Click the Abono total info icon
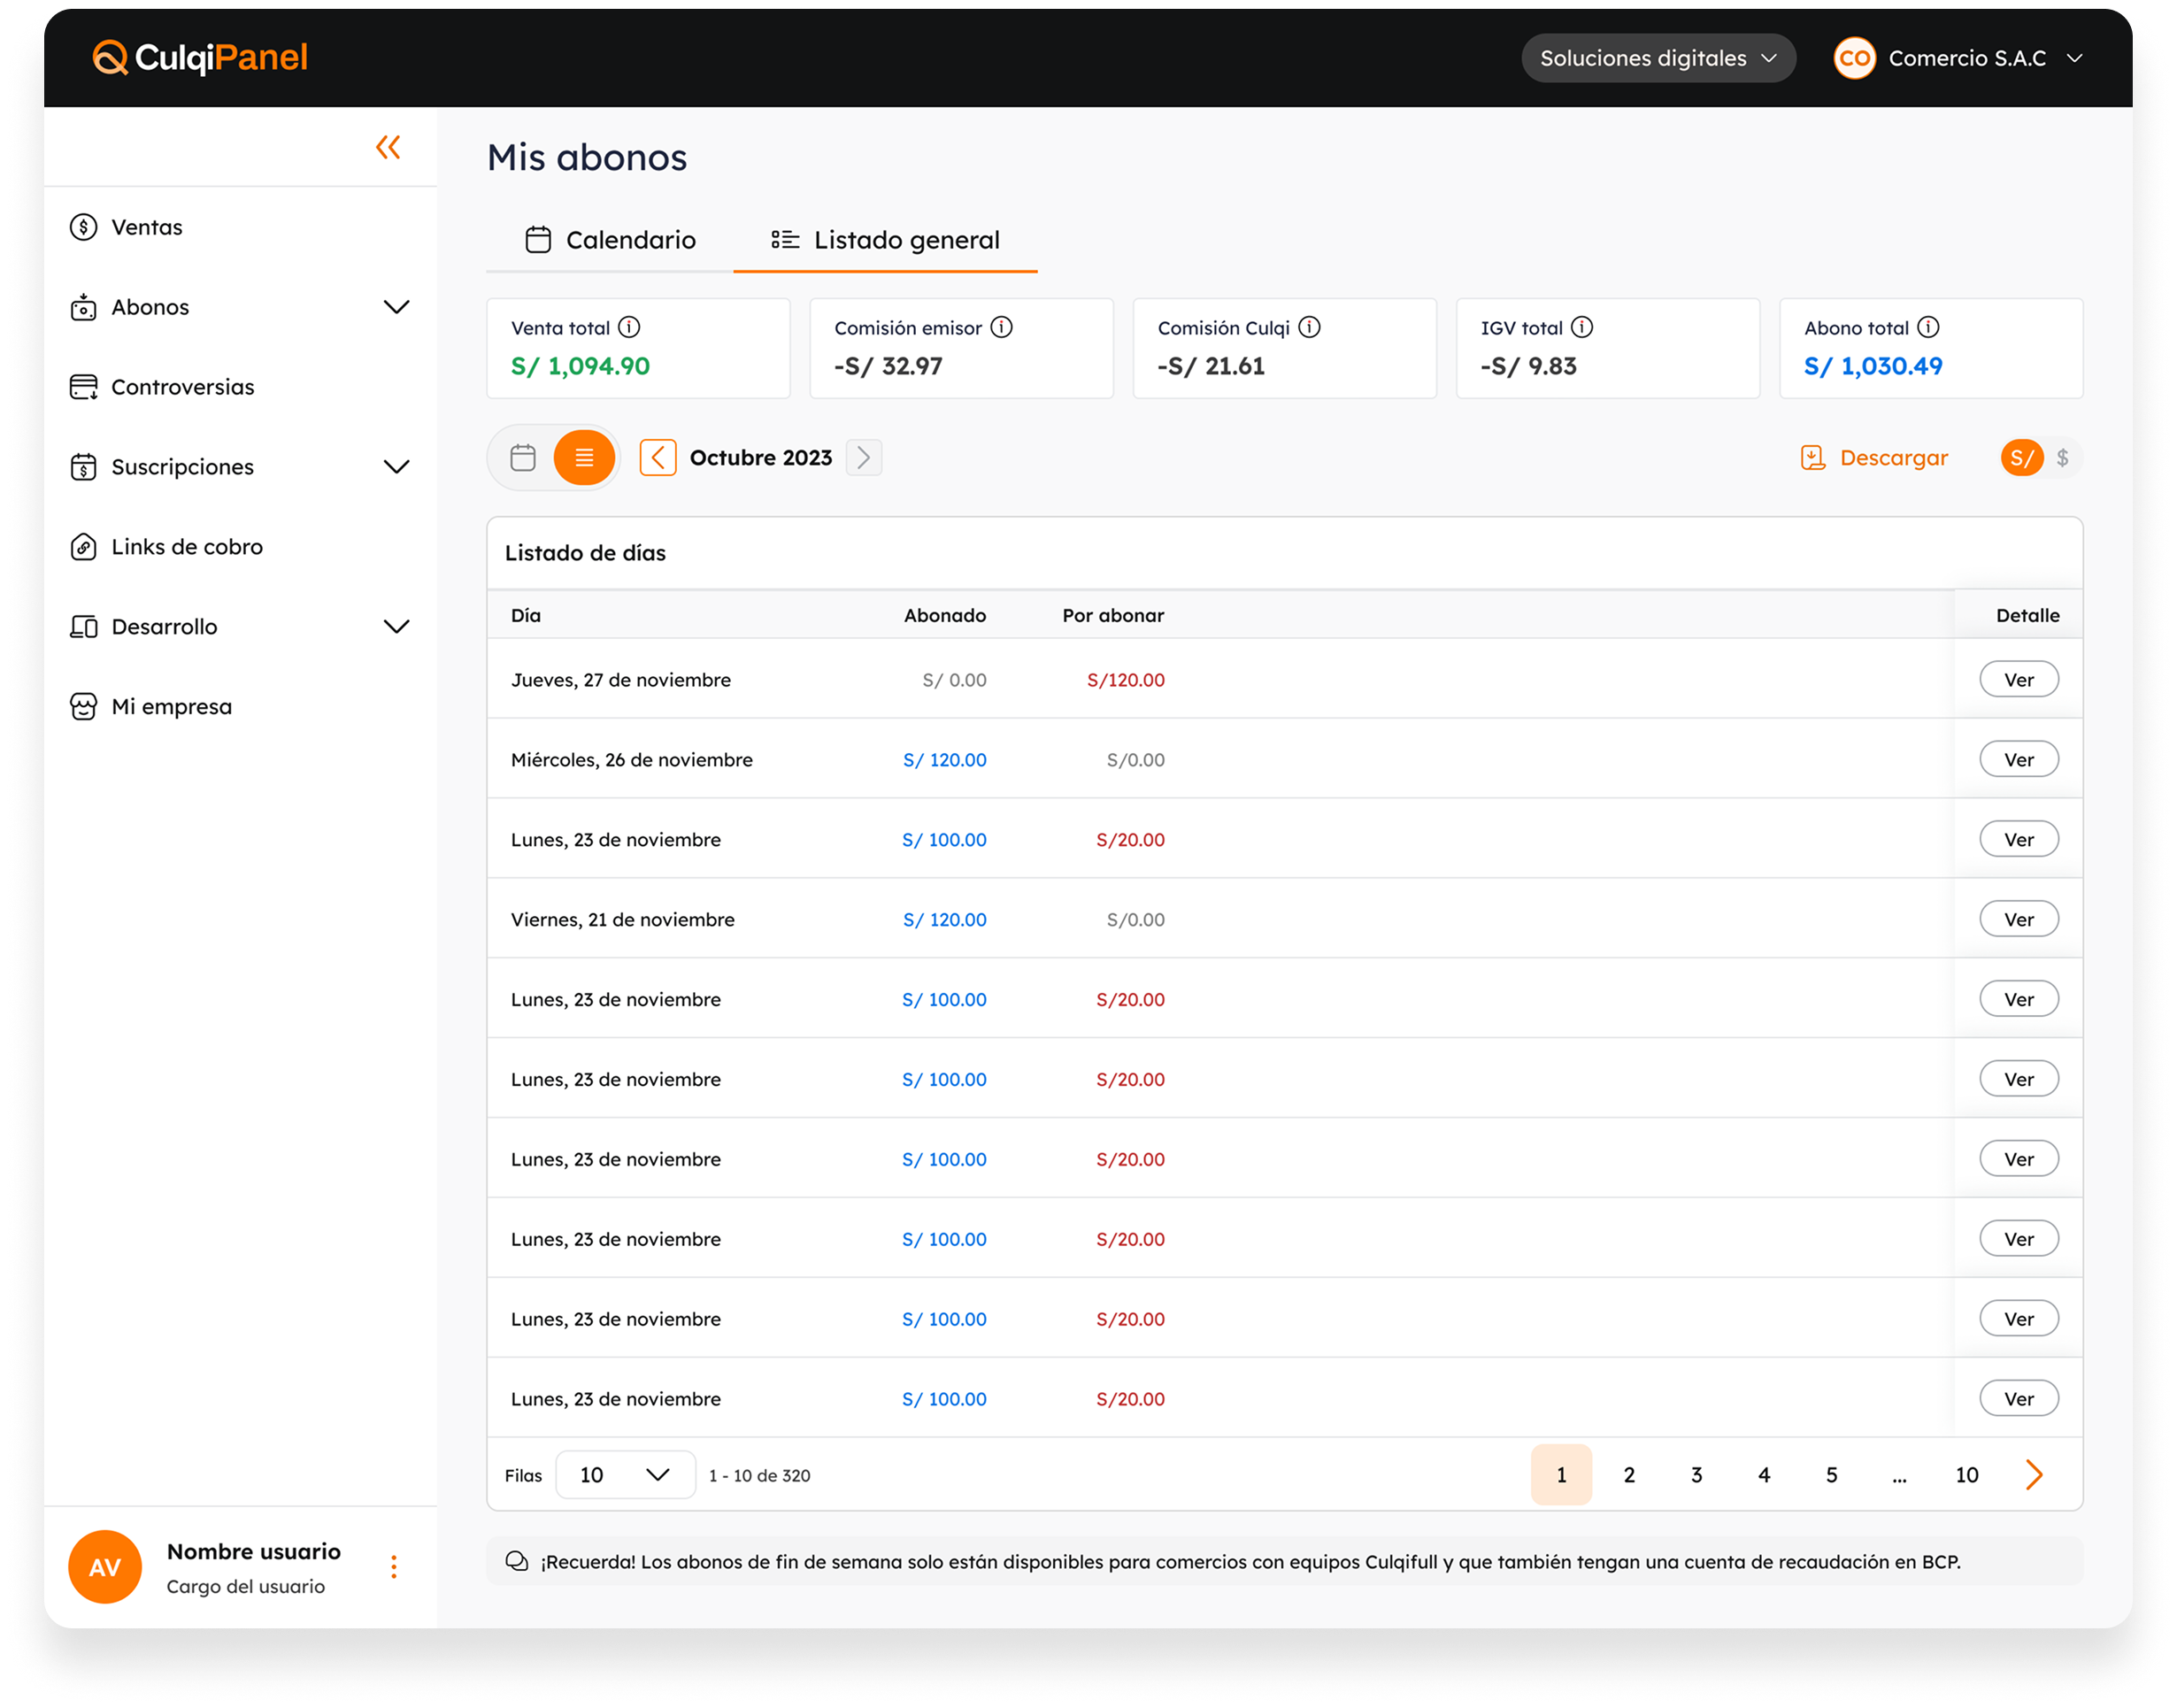The height and width of the screenshot is (1708, 2177). tap(1928, 327)
